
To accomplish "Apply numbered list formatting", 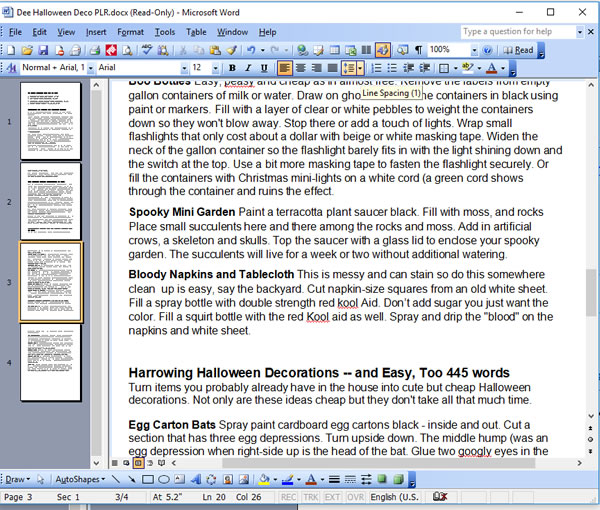I will click(x=377, y=68).
